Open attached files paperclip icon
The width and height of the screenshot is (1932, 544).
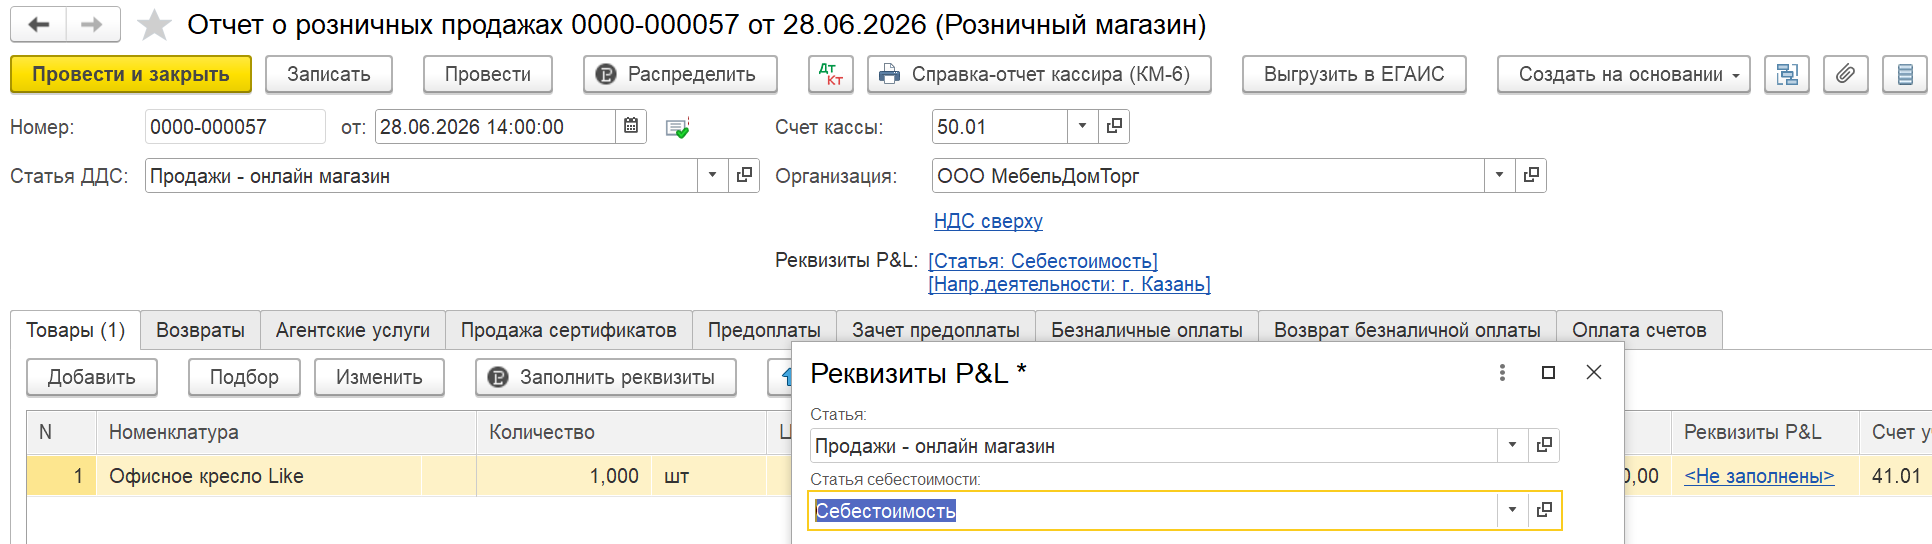click(x=1846, y=74)
